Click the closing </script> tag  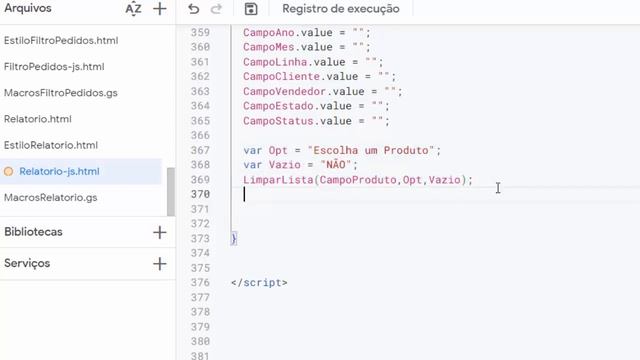[x=259, y=282]
